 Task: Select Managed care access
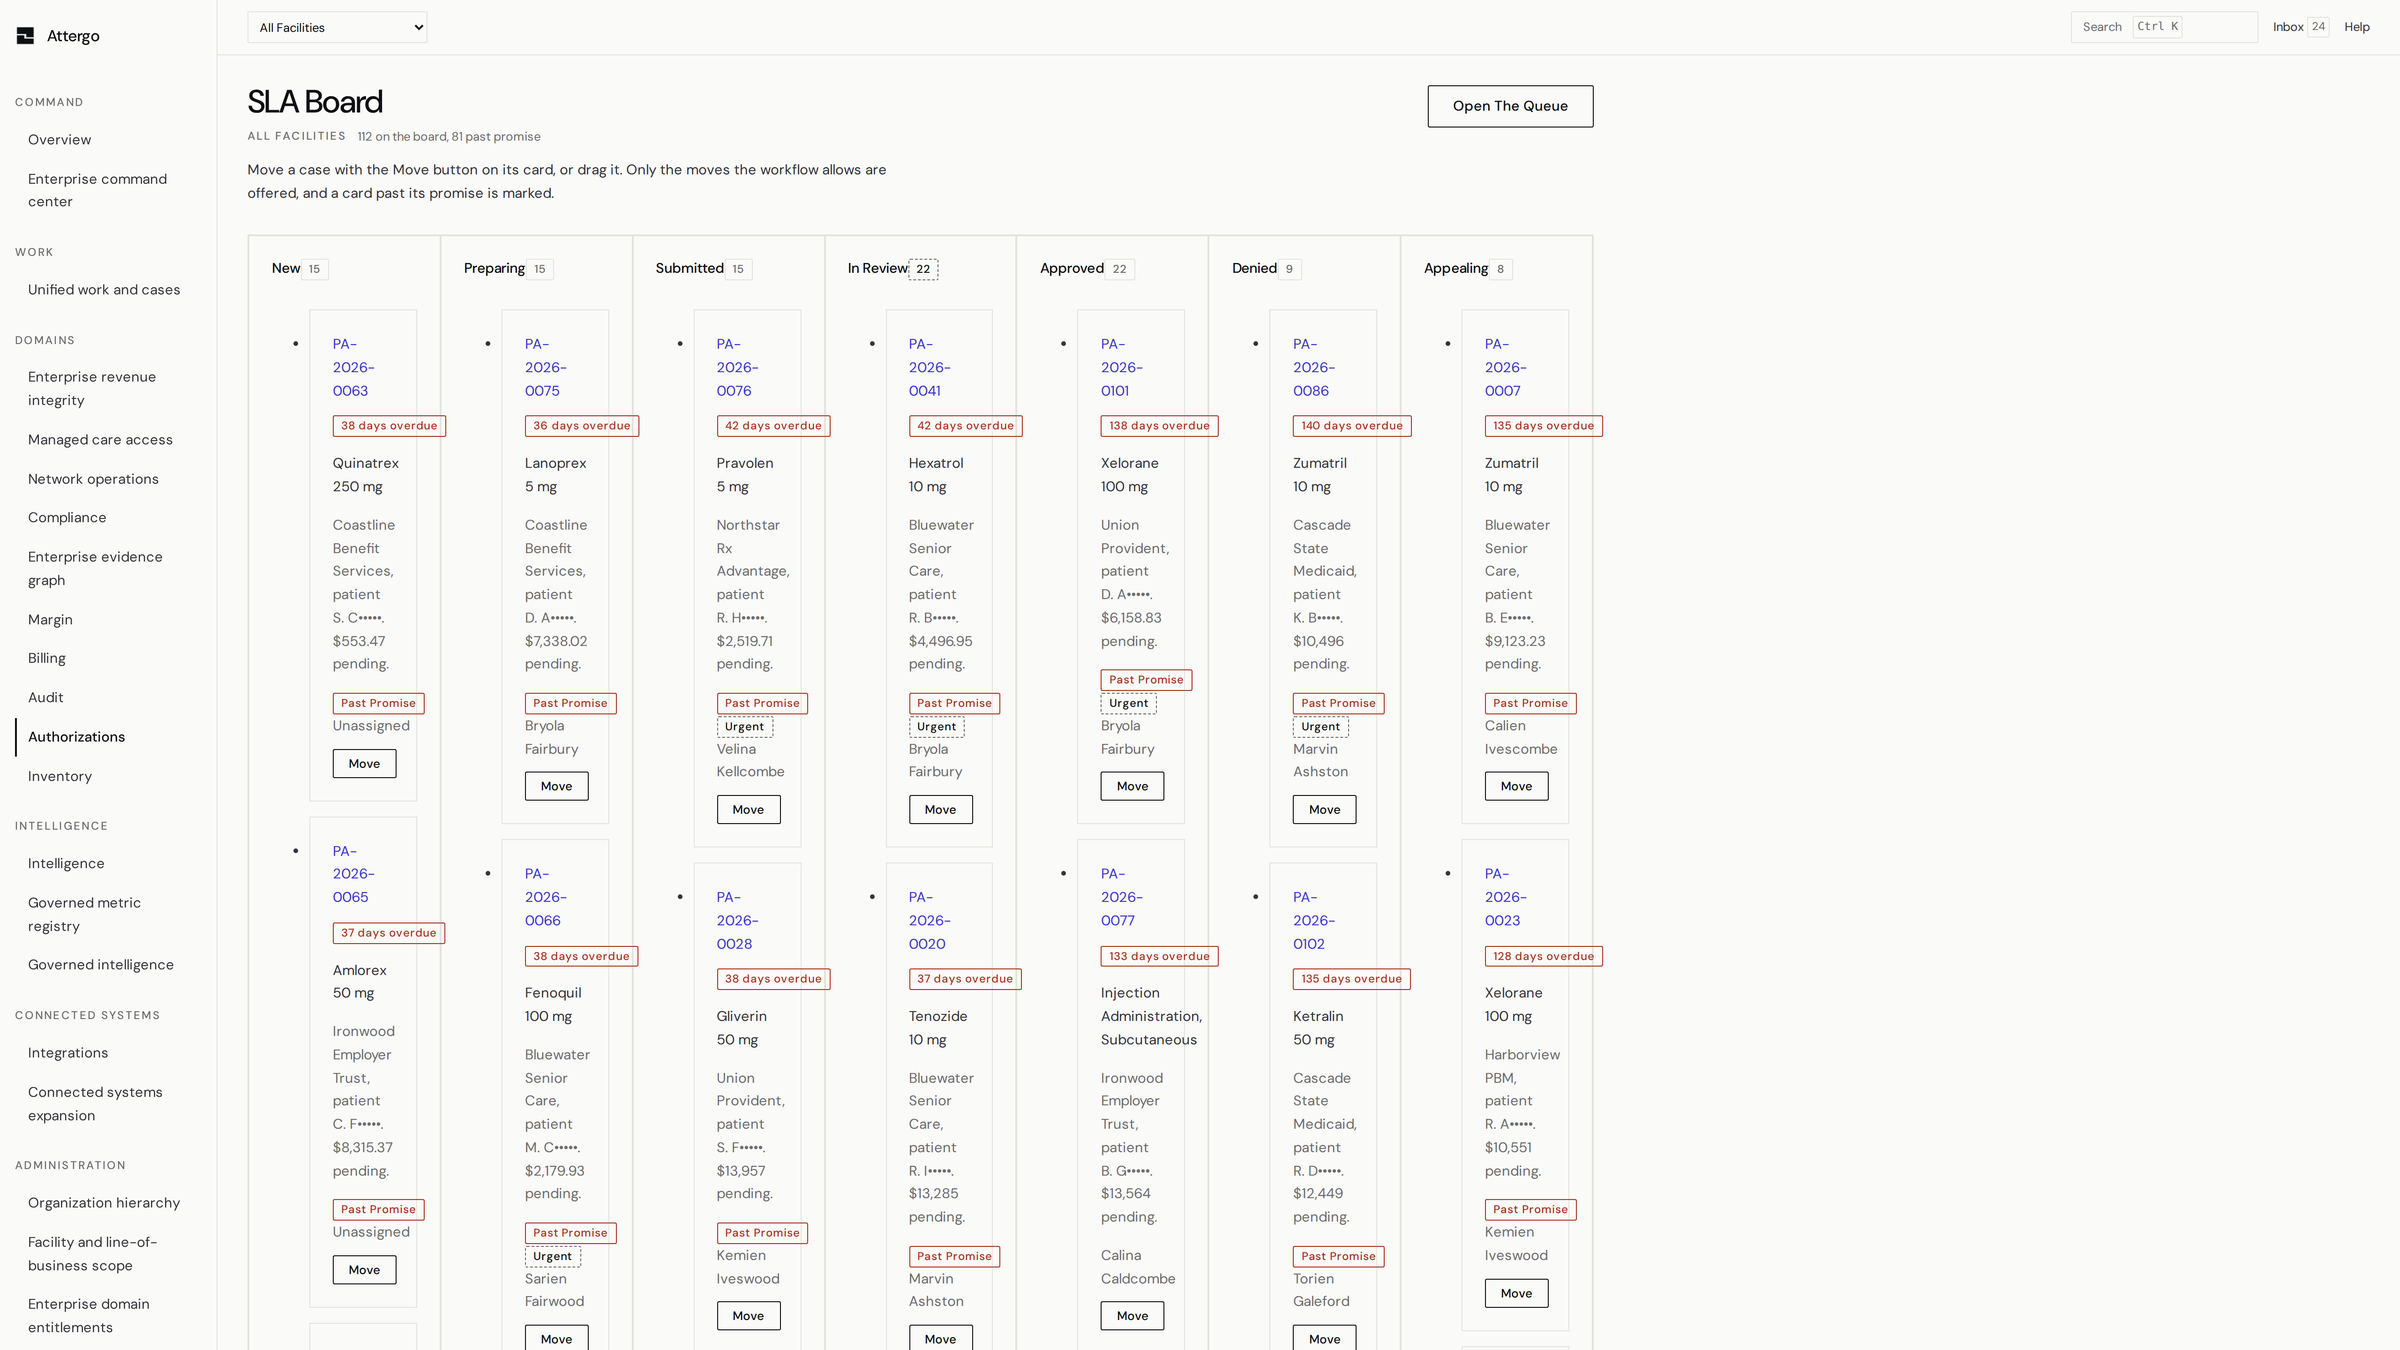coord(100,440)
